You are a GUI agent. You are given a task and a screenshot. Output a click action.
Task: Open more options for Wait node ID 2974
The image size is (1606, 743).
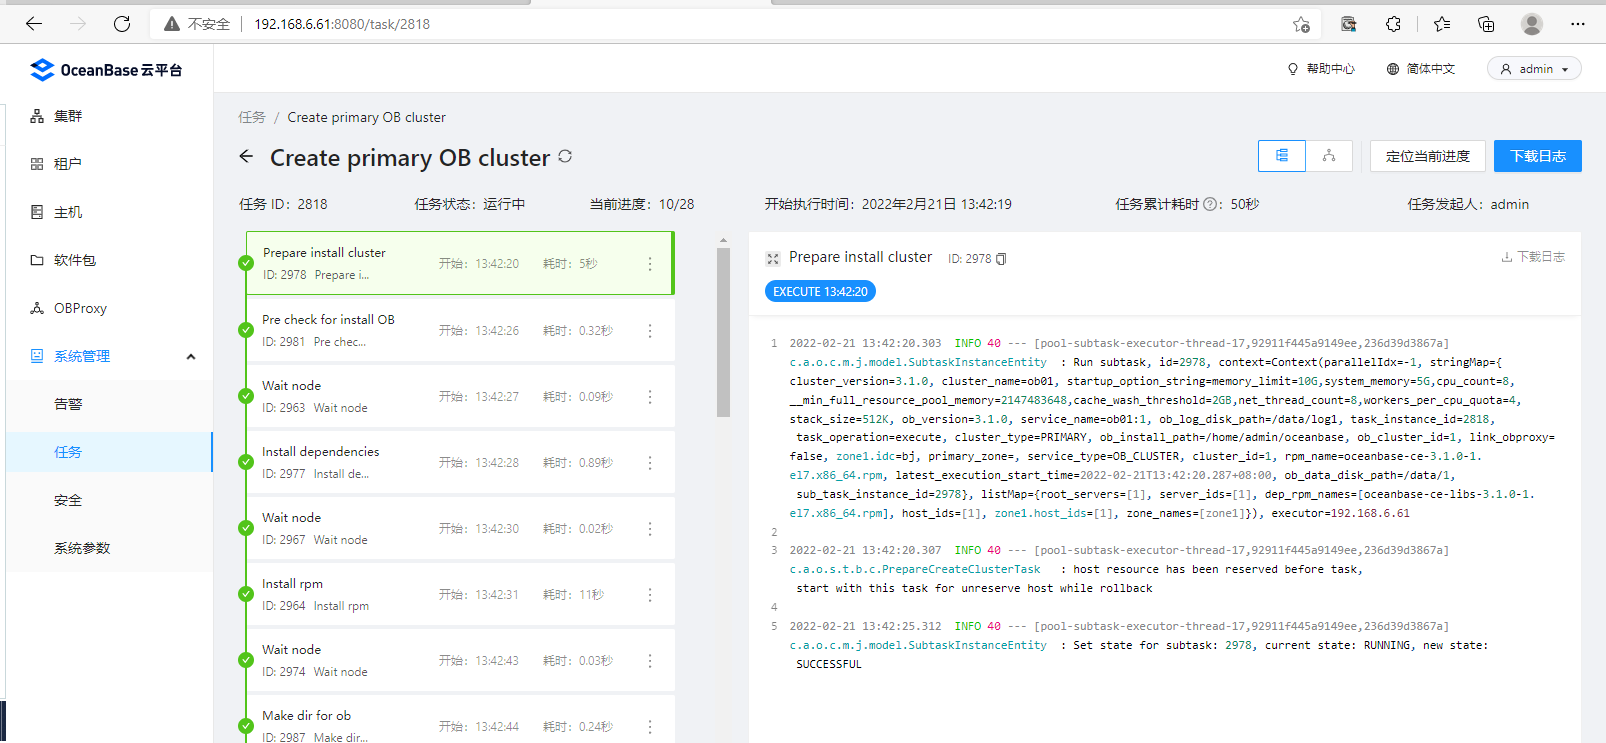click(x=650, y=661)
